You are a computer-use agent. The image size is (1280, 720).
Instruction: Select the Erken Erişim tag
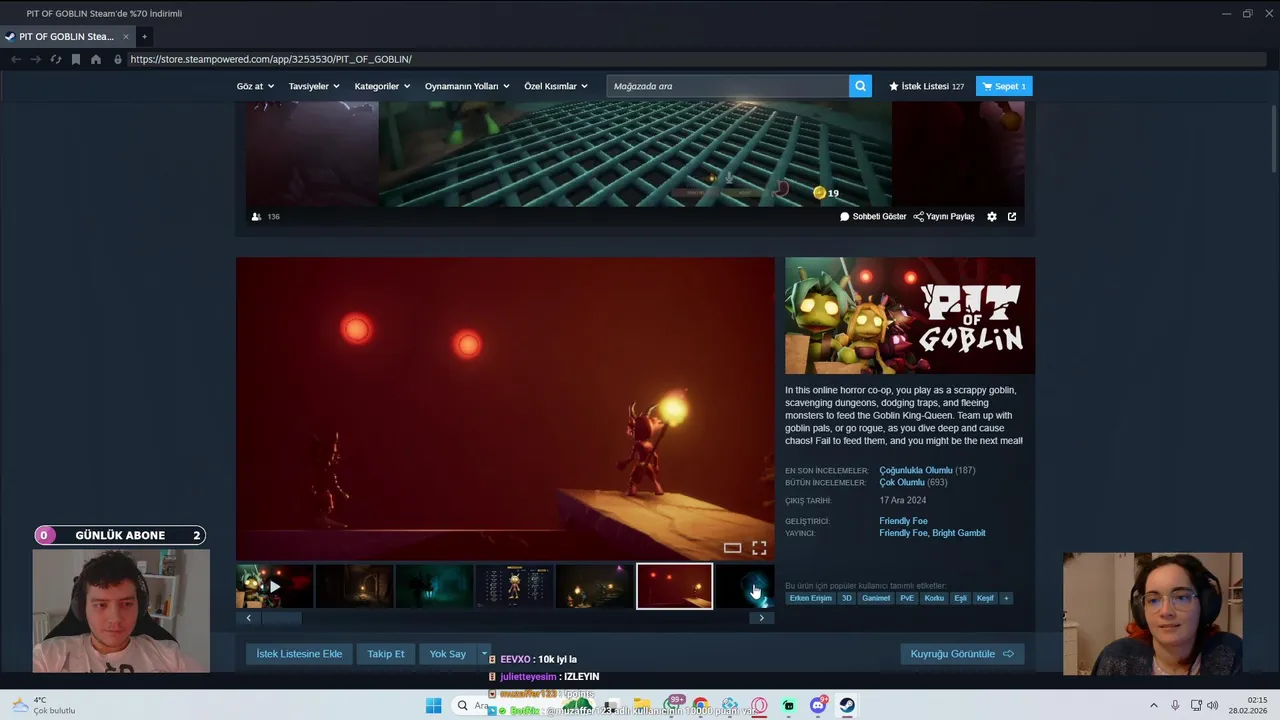point(810,598)
